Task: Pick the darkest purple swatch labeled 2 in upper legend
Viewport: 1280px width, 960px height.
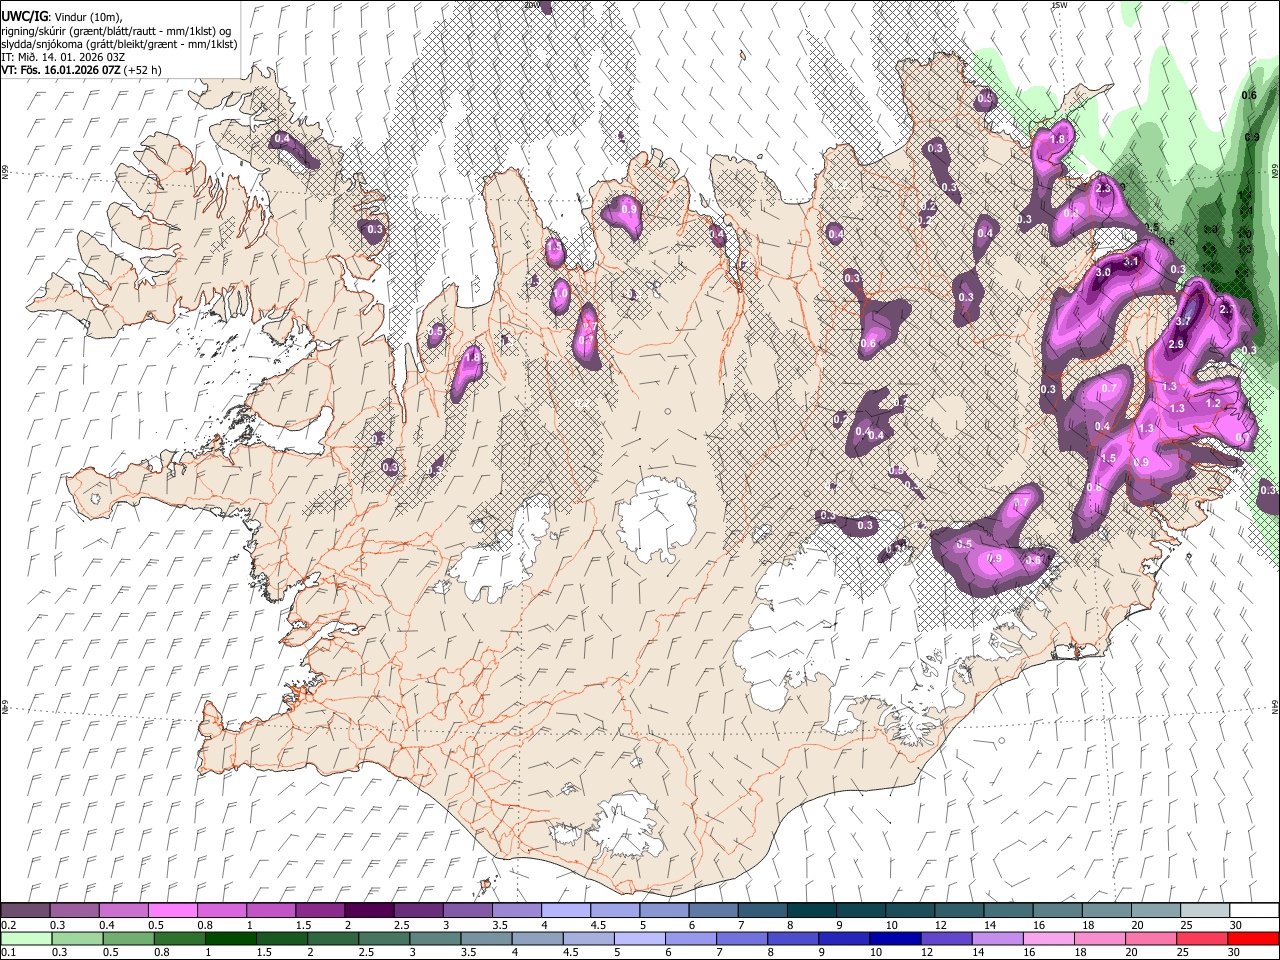Action: click(369, 911)
